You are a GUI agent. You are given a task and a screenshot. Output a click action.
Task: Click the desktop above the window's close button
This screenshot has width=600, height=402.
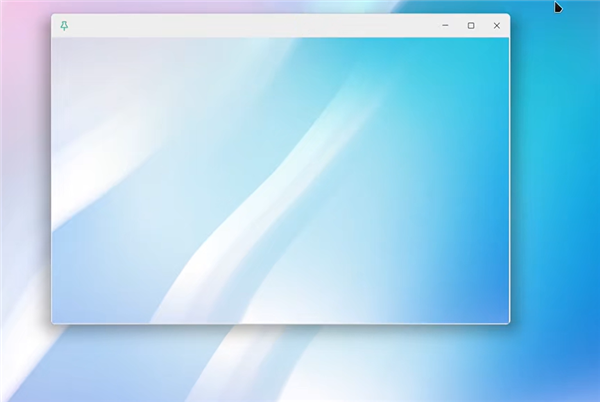click(497, 6)
